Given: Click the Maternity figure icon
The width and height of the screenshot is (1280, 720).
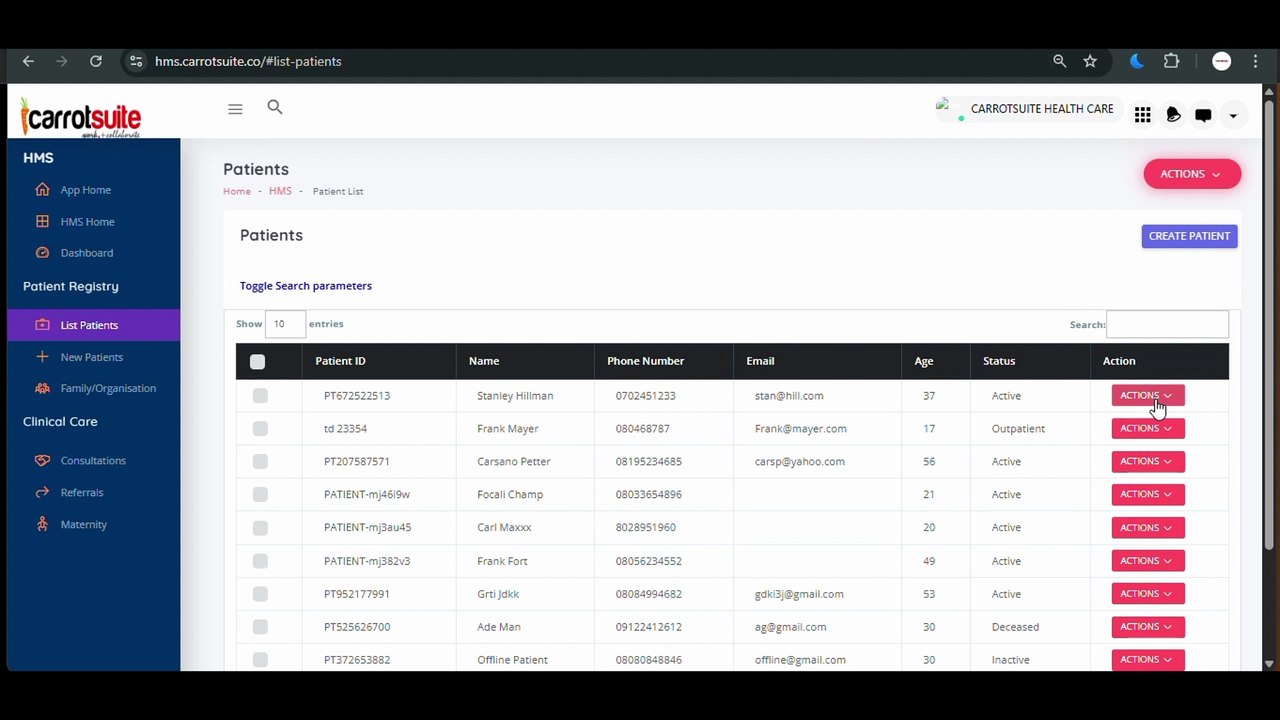Looking at the screenshot, I should (42, 524).
